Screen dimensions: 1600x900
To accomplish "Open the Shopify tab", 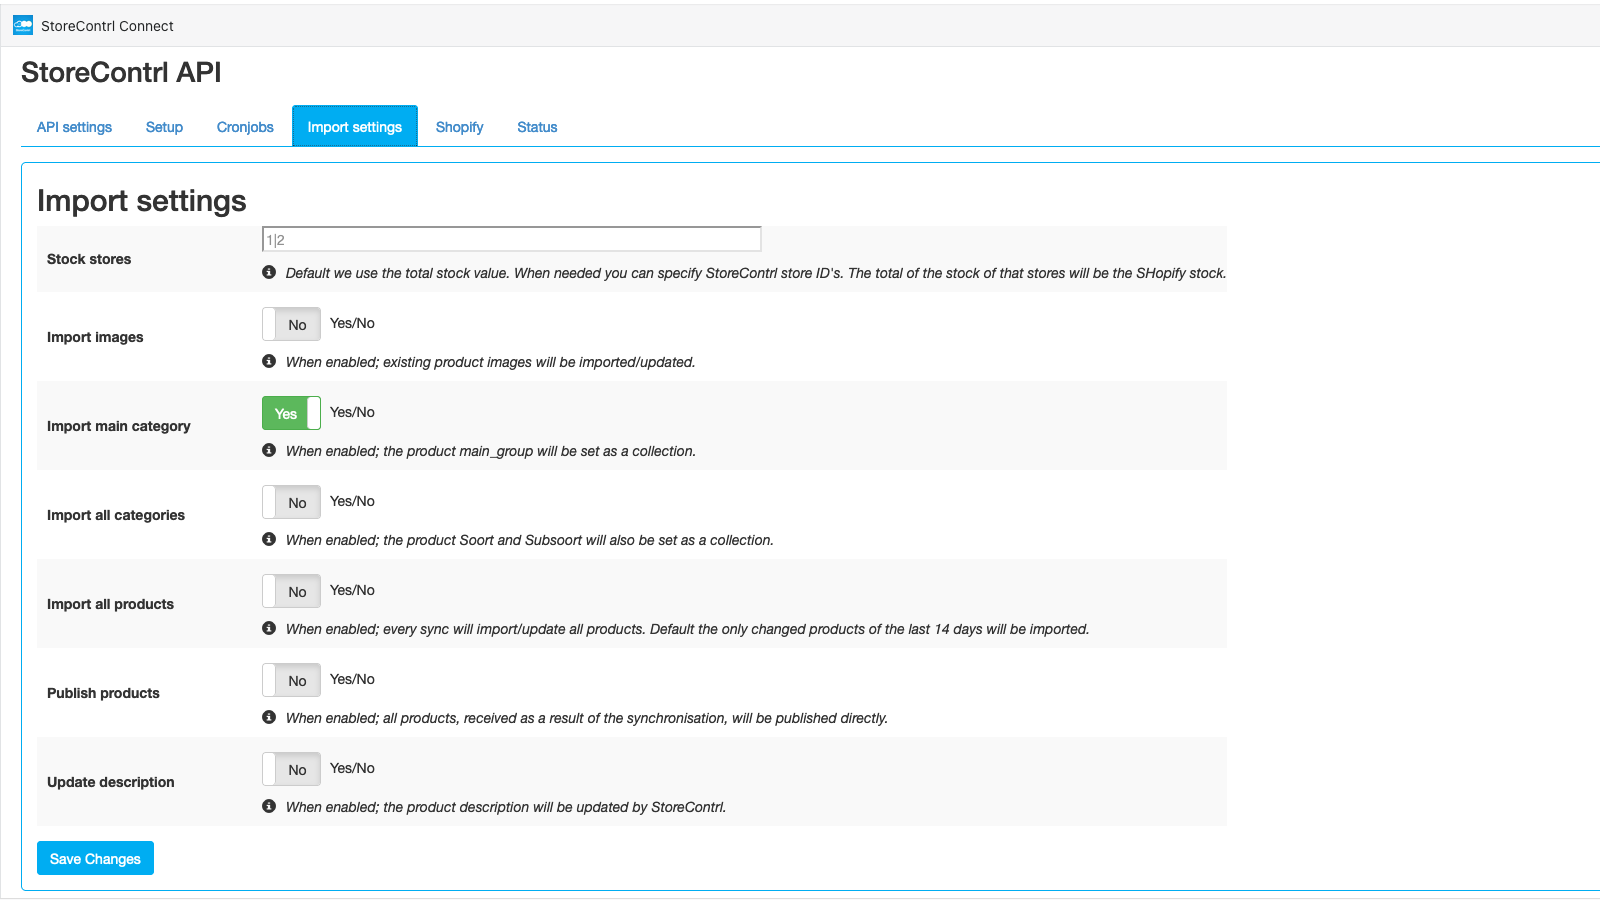I will (x=459, y=127).
